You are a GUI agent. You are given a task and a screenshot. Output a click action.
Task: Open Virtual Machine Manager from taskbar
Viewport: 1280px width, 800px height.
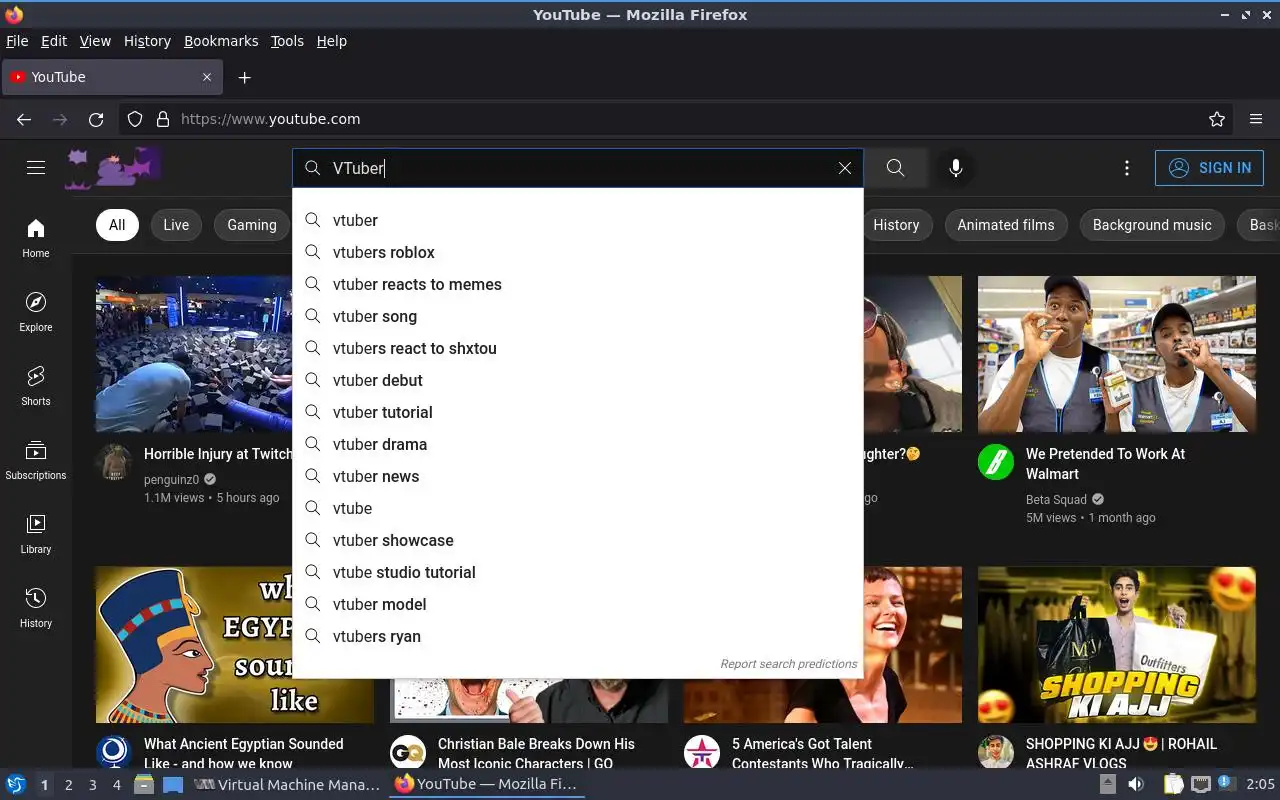[x=287, y=785]
